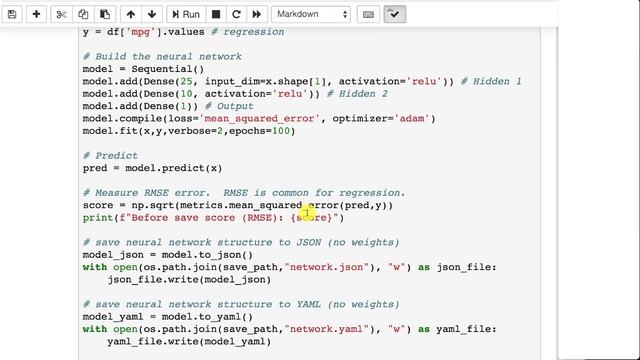Click the 'Measure RMSE error' comment line
Viewport: 640px width, 360px height.
(244, 193)
